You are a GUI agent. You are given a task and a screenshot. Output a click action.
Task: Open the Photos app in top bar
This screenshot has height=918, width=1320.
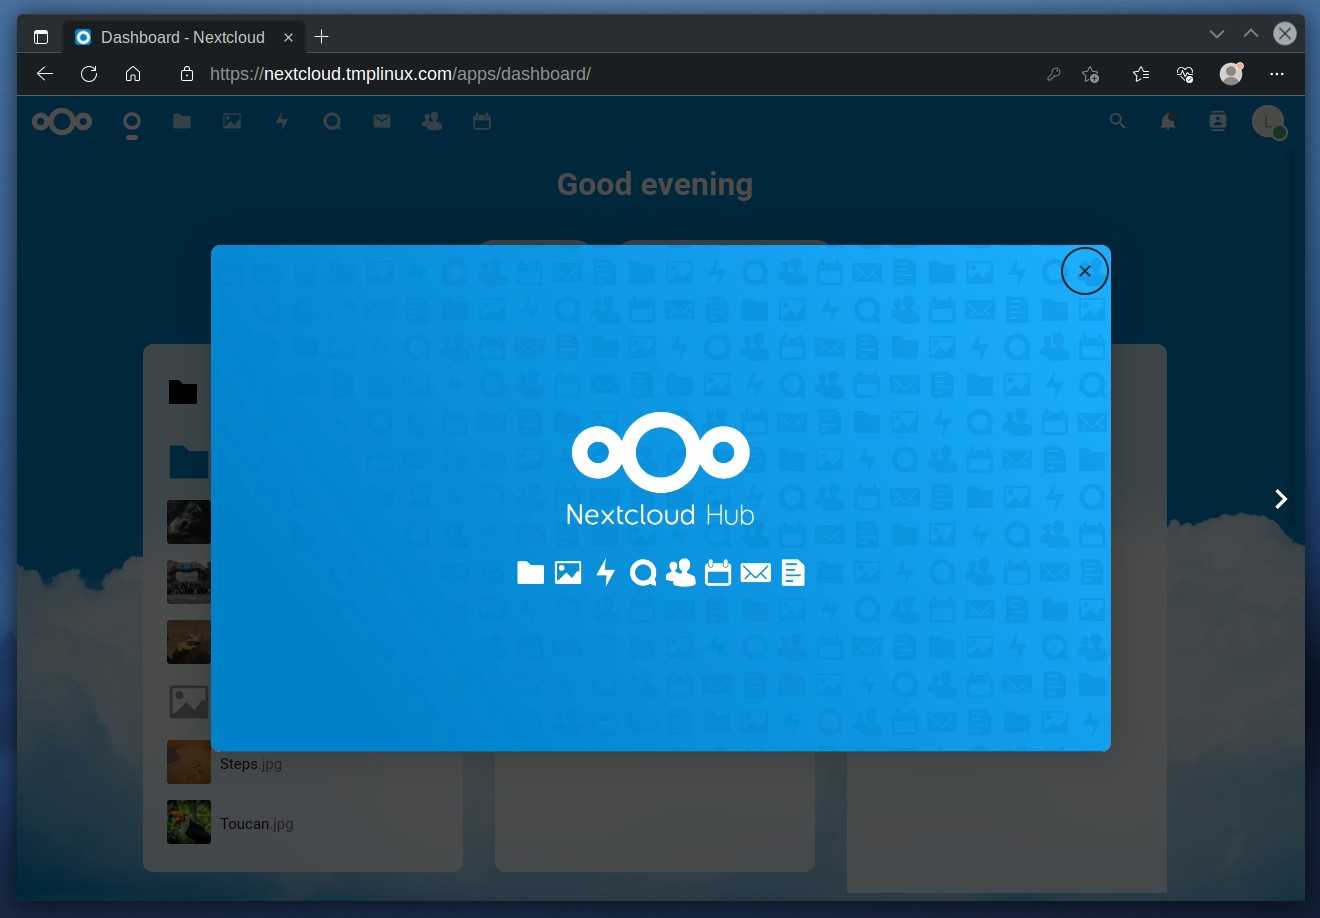click(x=232, y=121)
